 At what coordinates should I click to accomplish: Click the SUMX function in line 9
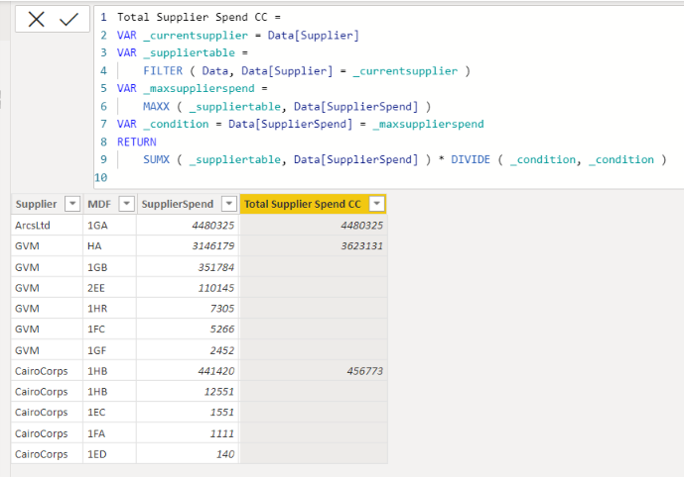[x=156, y=160]
